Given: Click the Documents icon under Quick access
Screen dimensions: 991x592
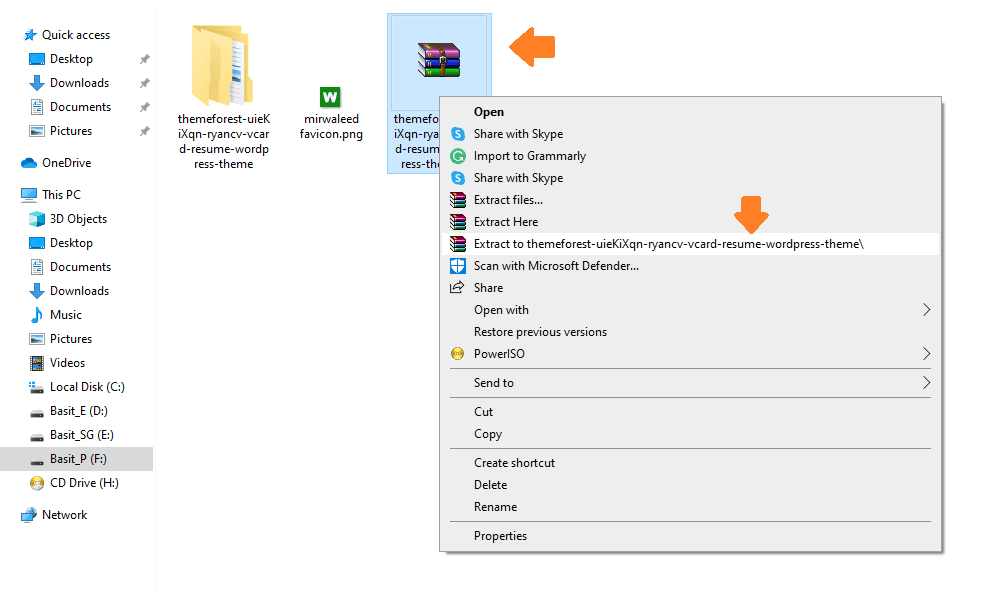Looking at the screenshot, I should tap(37, 107).
